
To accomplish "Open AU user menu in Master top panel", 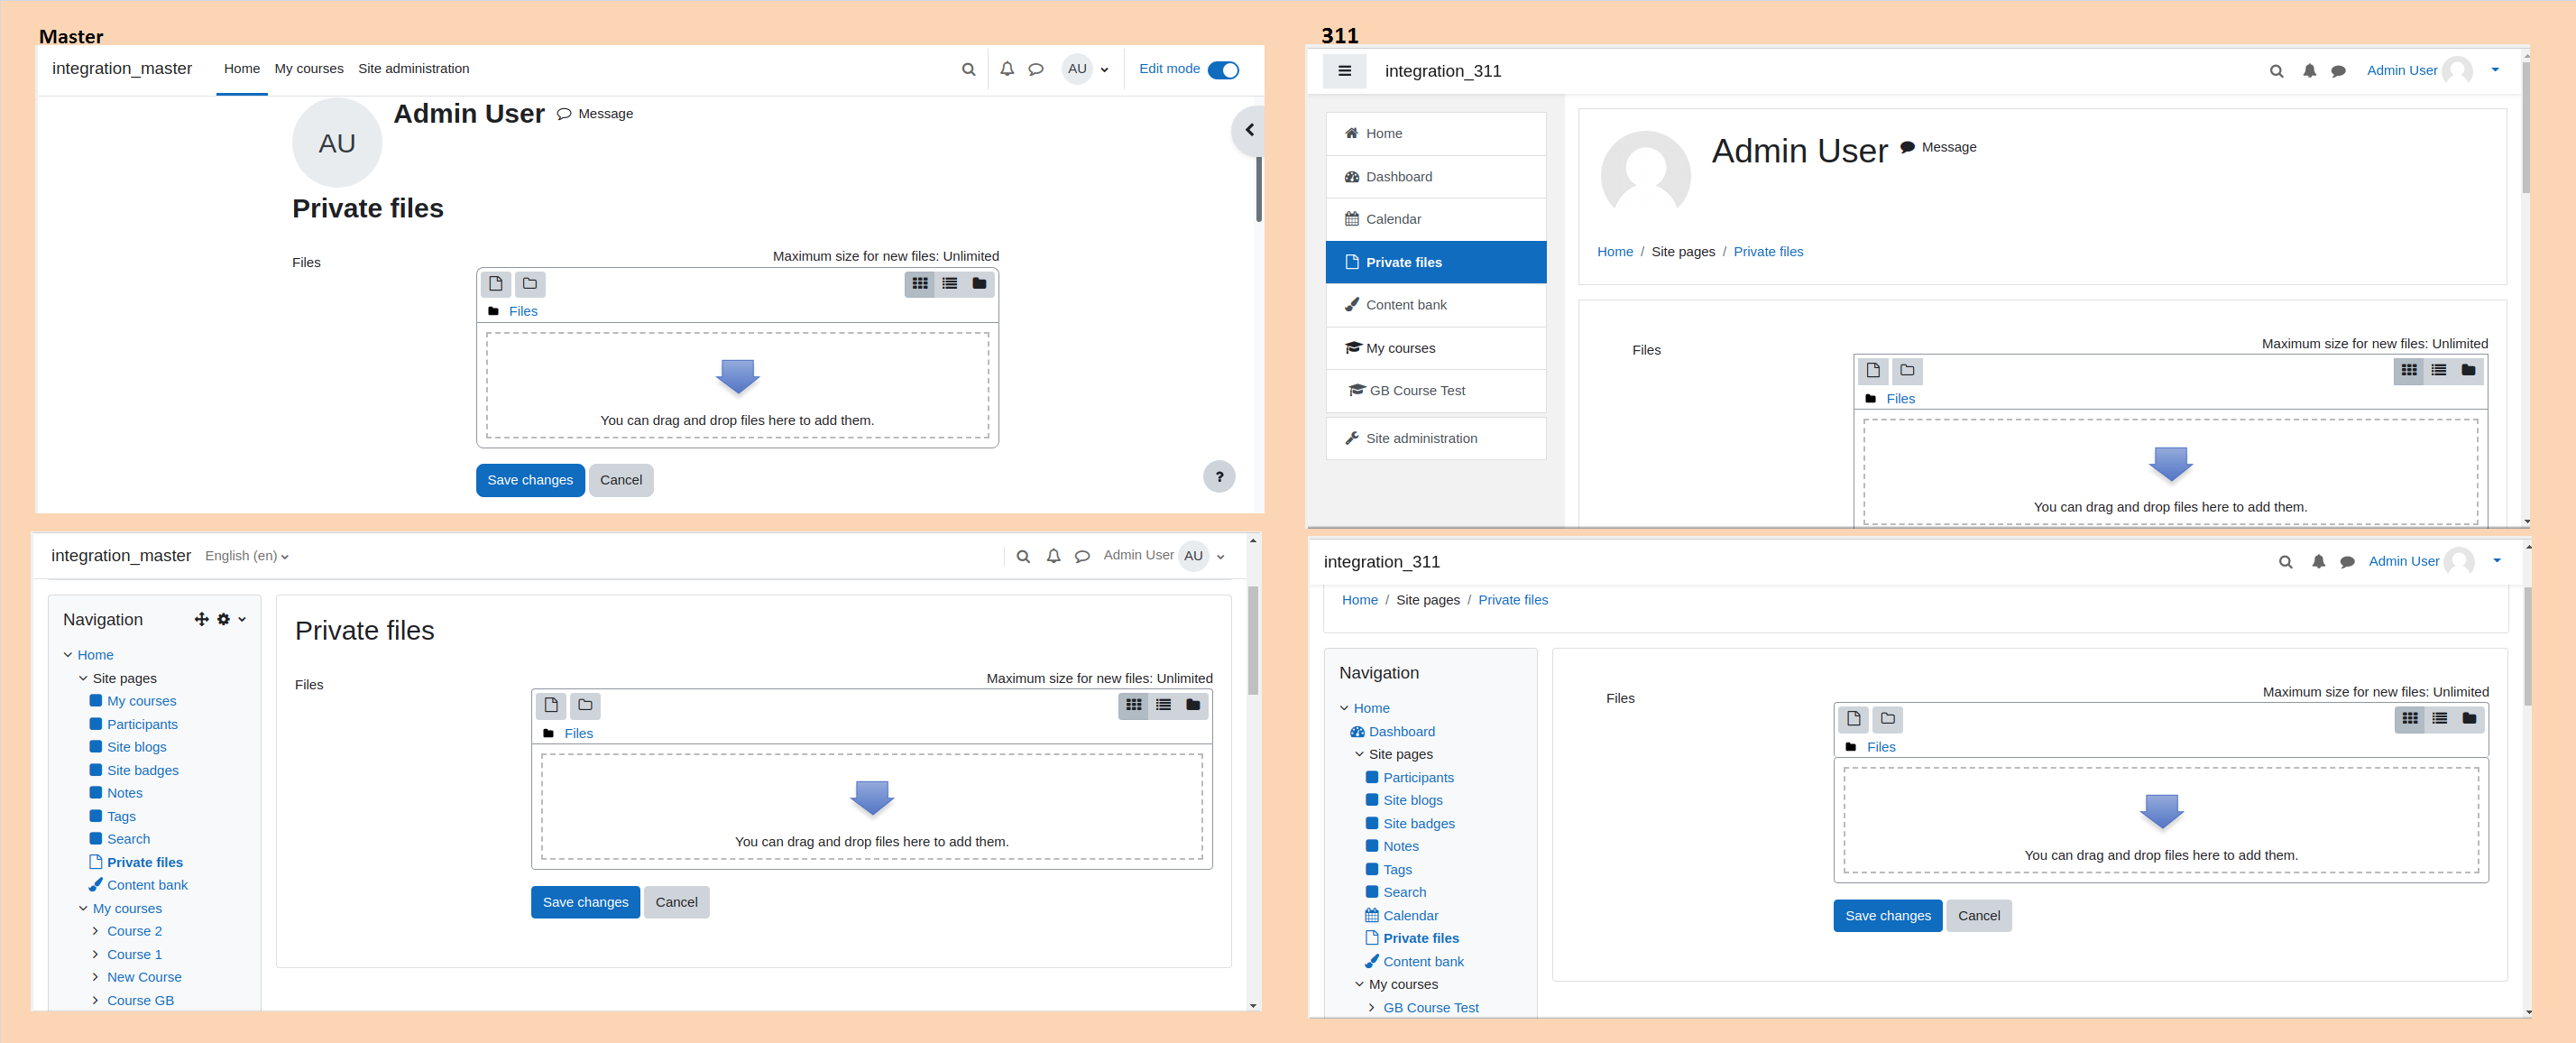I will coord(1086,69).
